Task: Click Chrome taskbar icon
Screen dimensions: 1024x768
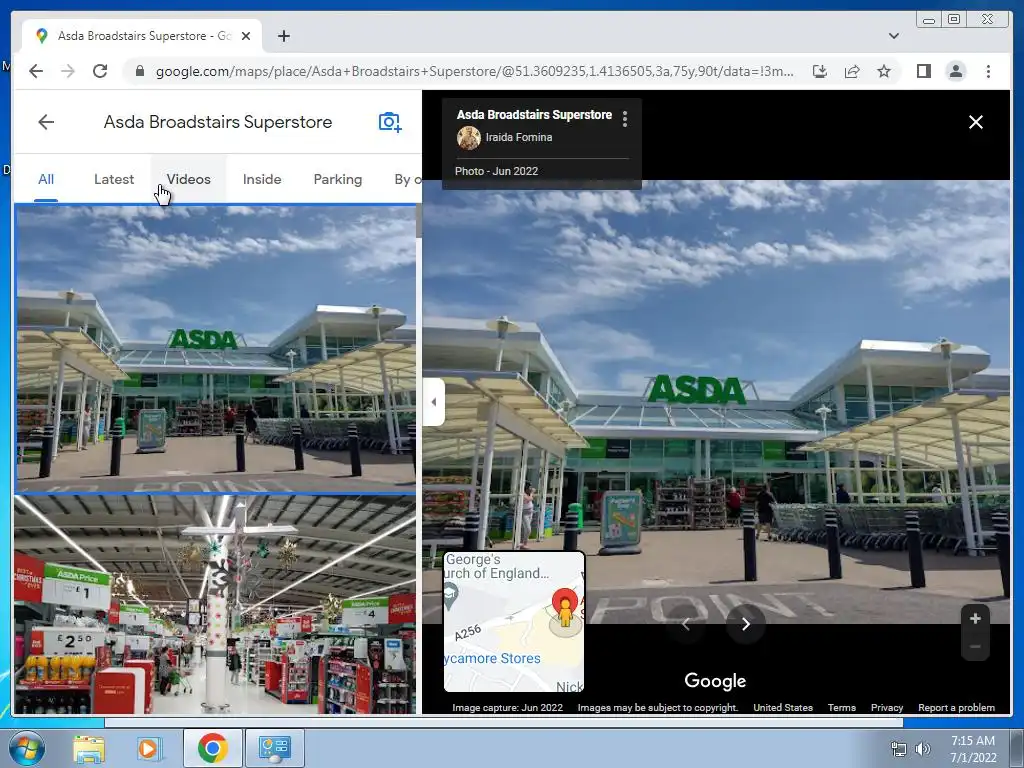Action: [212, 748]
